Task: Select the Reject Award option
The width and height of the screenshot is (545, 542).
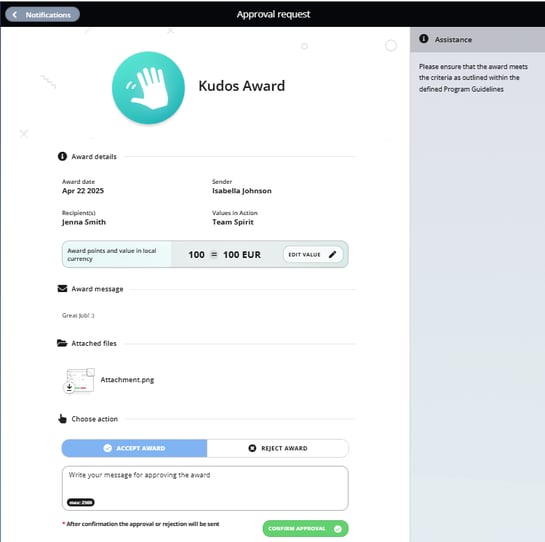Action: (x=278, y=448)
